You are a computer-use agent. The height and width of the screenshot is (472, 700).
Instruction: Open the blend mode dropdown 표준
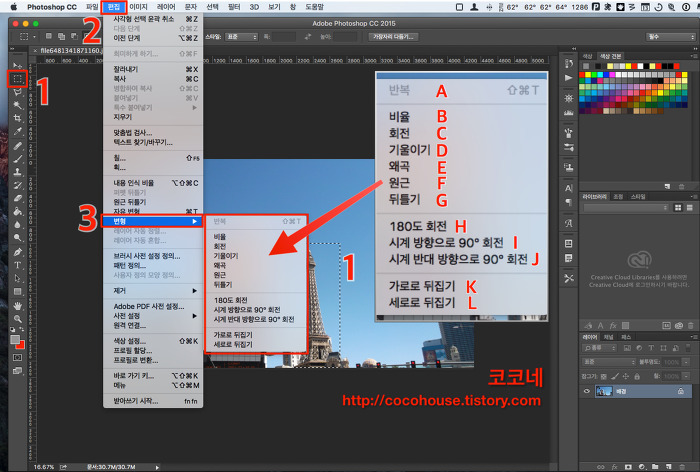609,362
